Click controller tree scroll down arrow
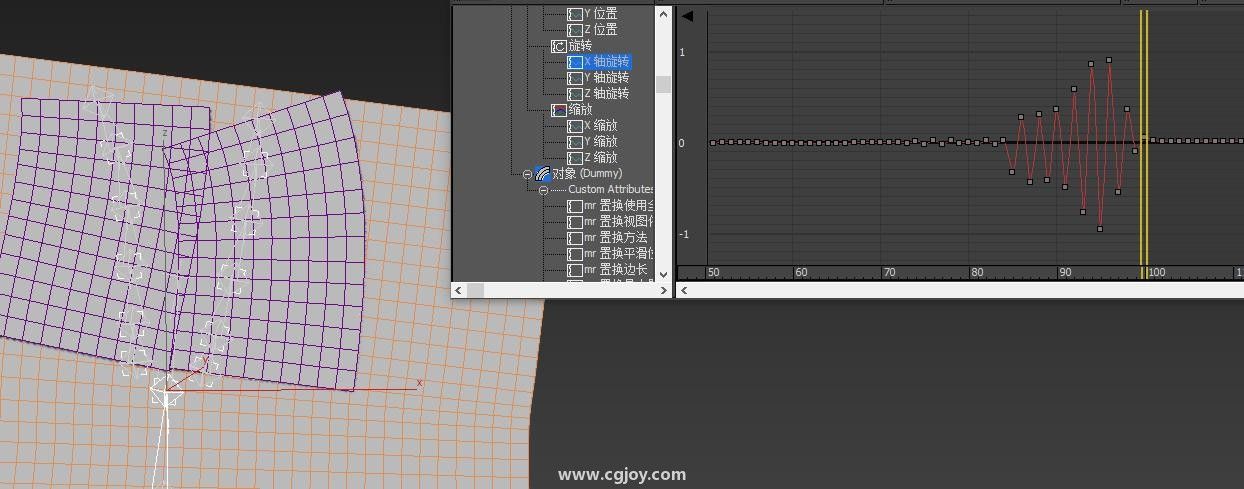Screen dimensions: 1244x489 (663, 273)
